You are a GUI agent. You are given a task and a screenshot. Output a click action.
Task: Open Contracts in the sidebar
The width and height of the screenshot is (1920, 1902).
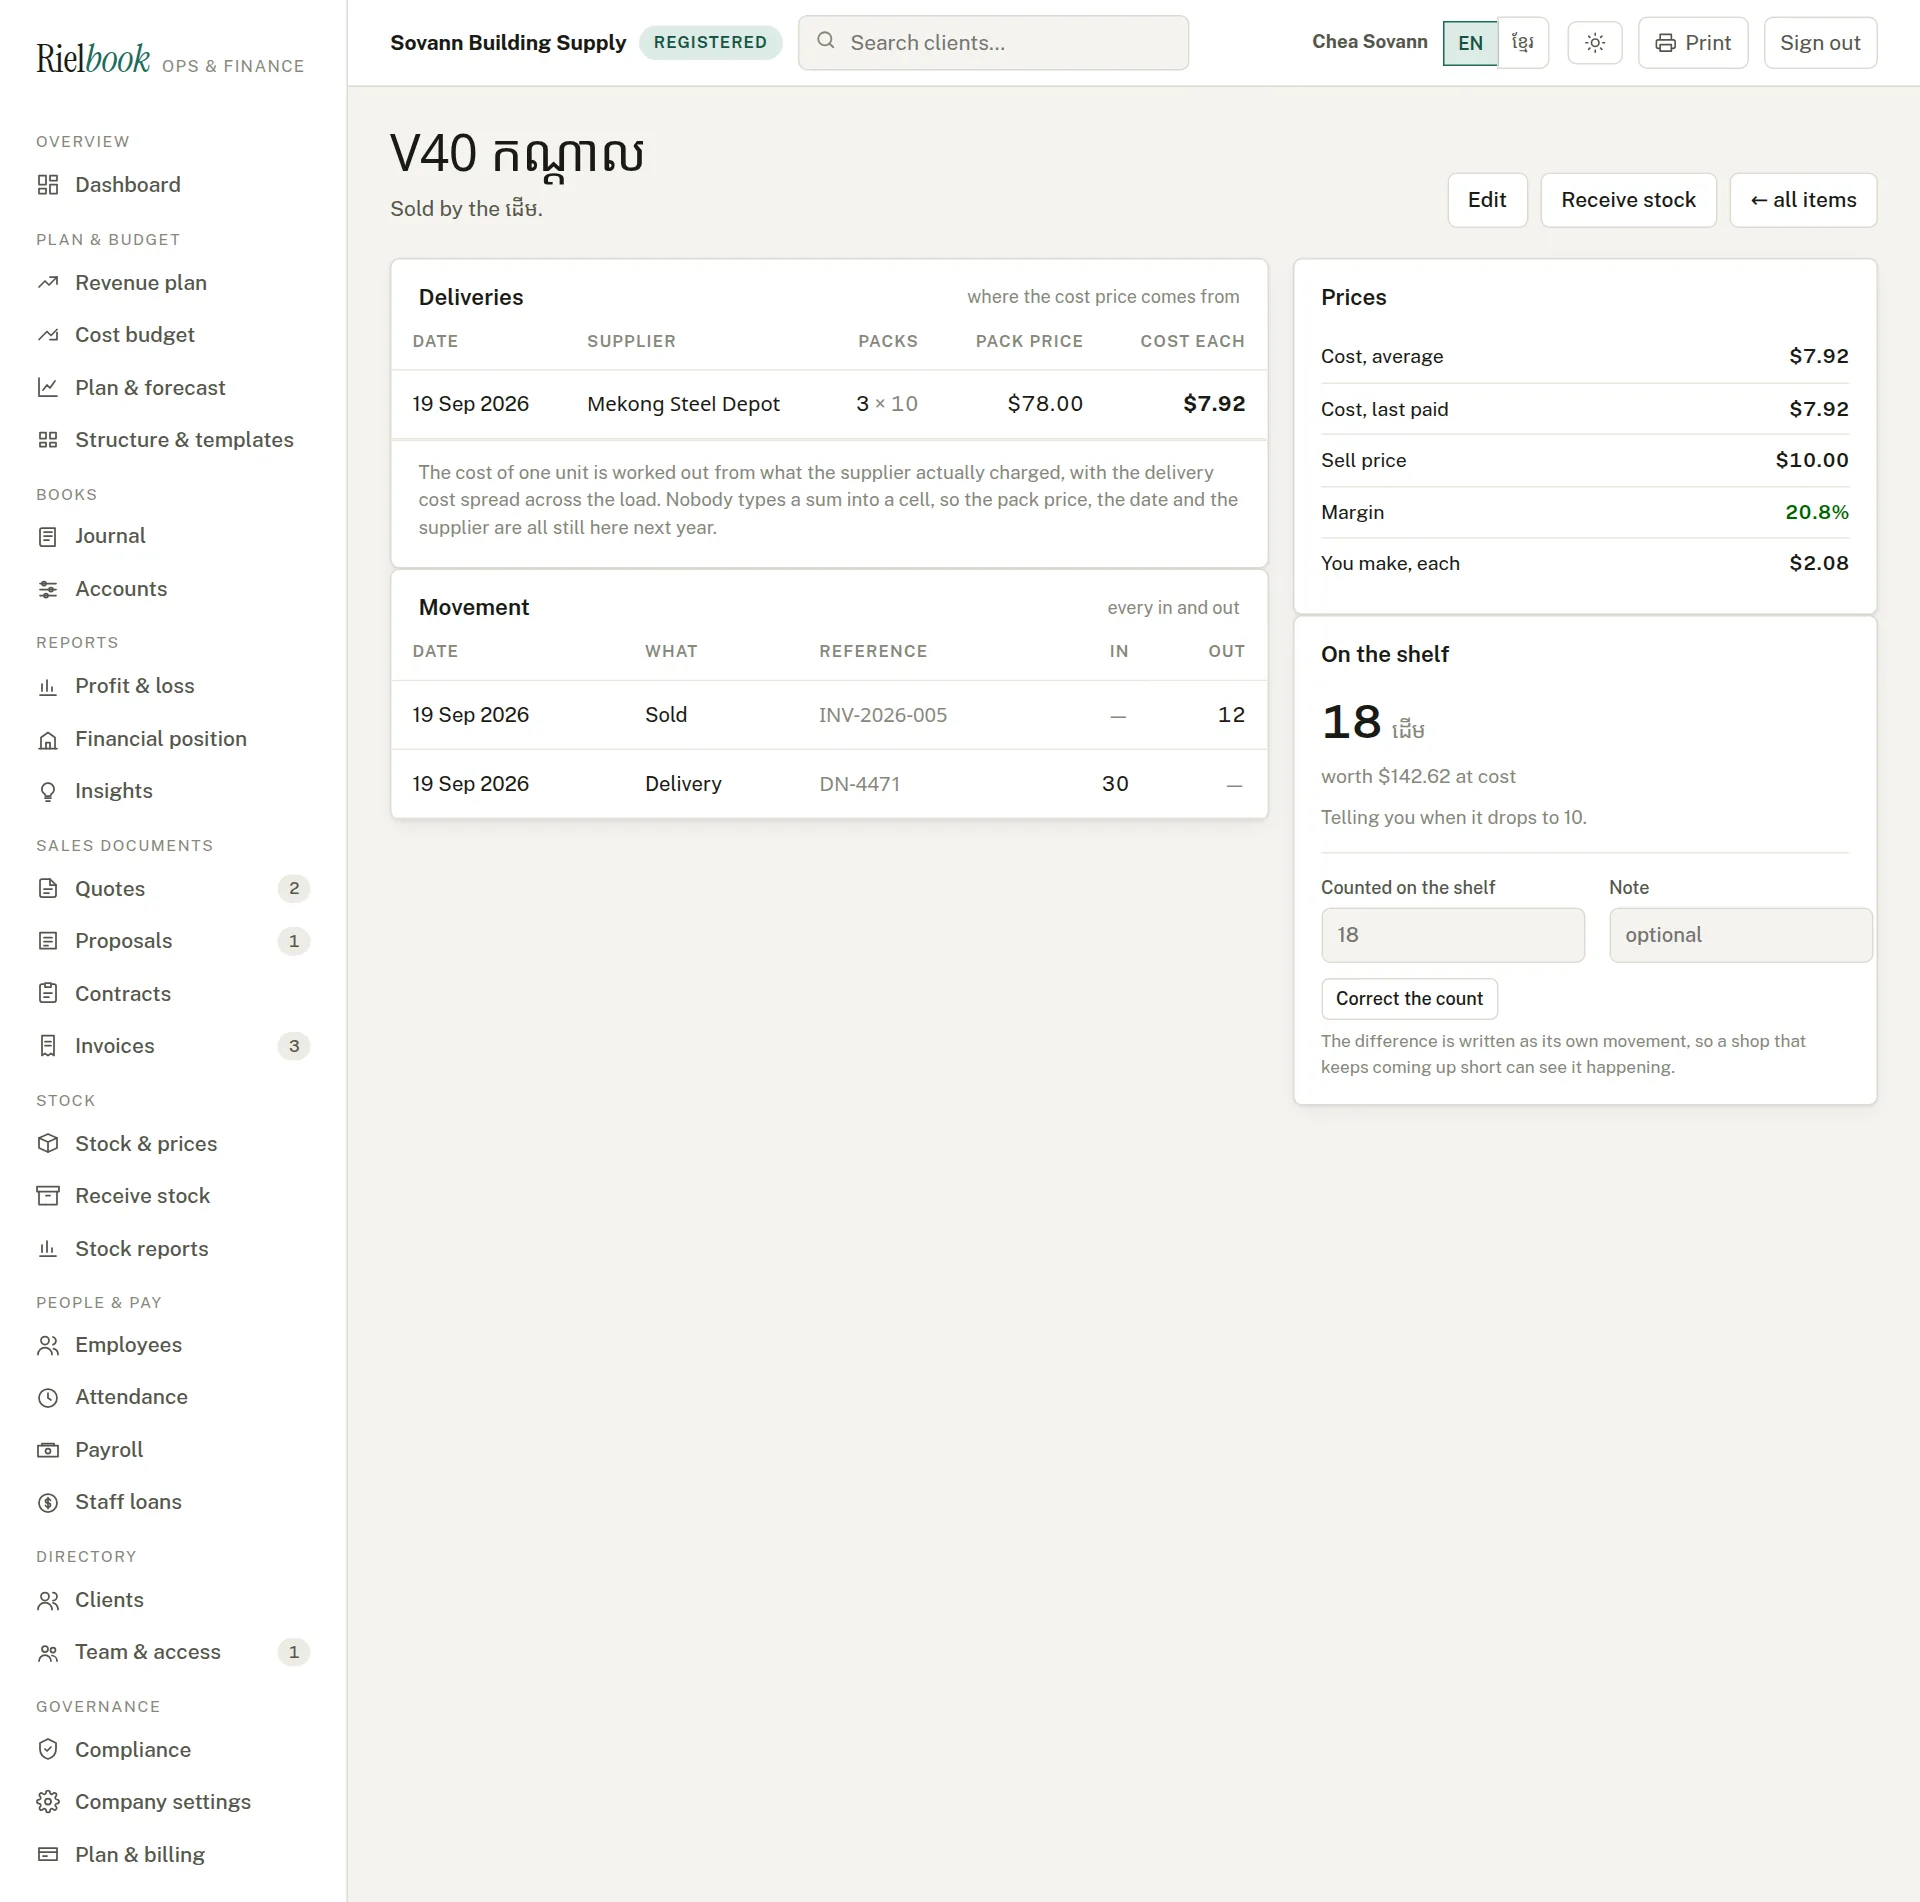point(173,994)
